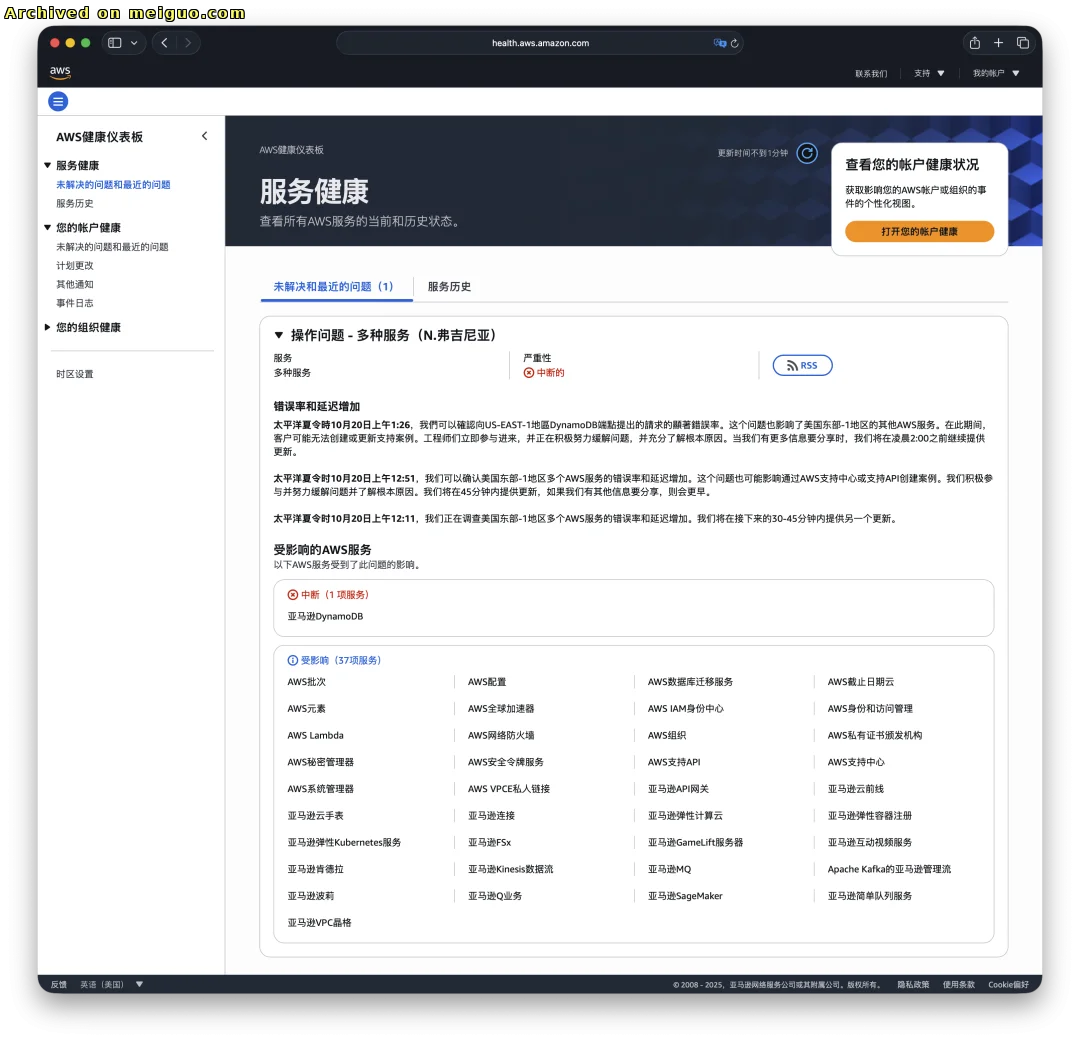Open the 我的帐户 dropdown menu
Image resolution: width=1080 pixels, height=1043 pixels.
tap(996, 73)
